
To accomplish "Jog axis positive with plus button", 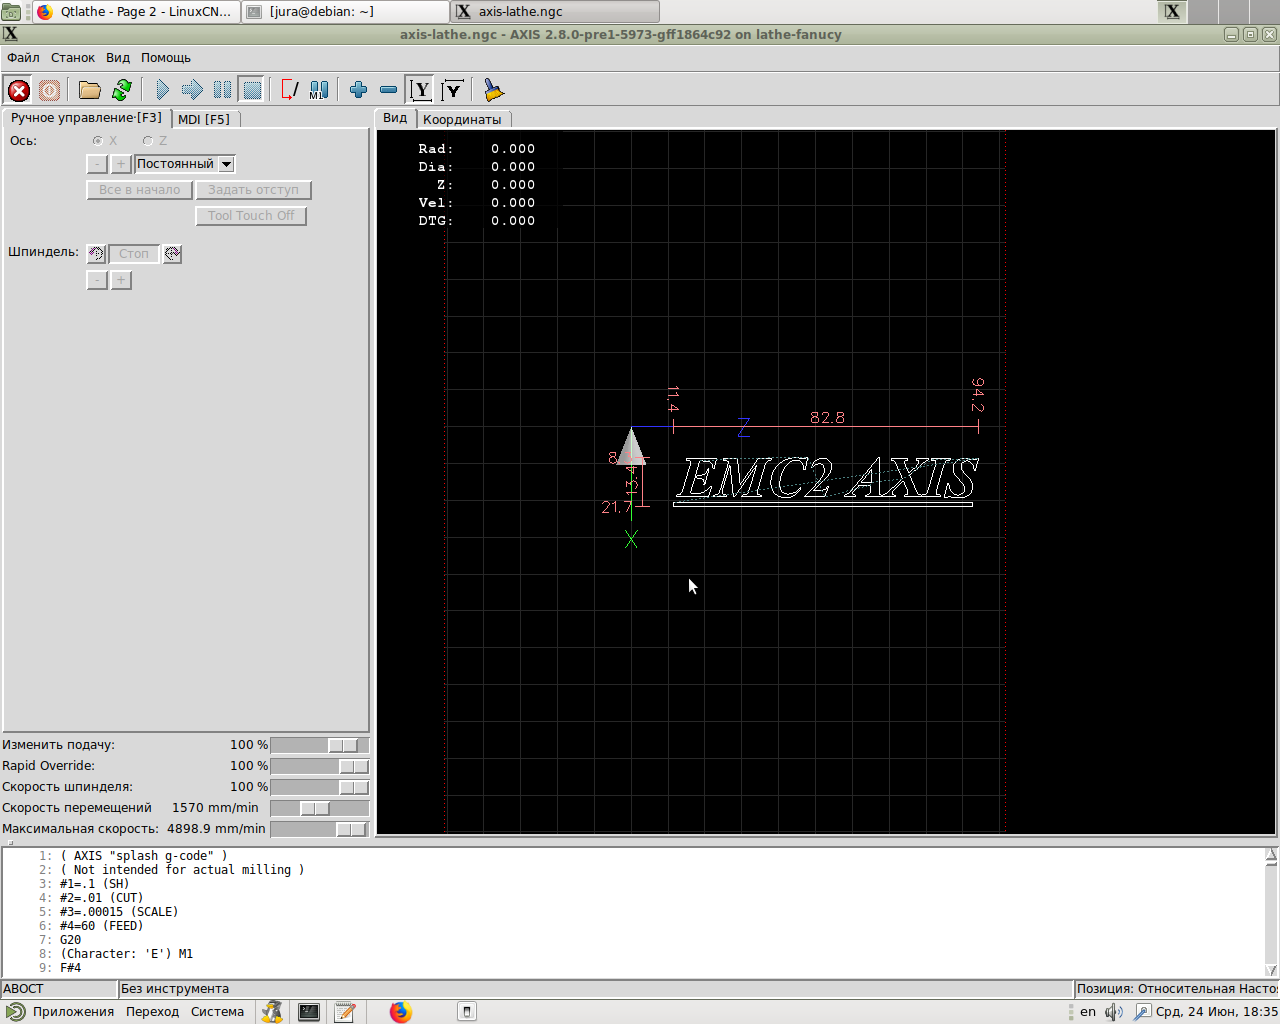I will pyautogui.click(x=121, y=164).
